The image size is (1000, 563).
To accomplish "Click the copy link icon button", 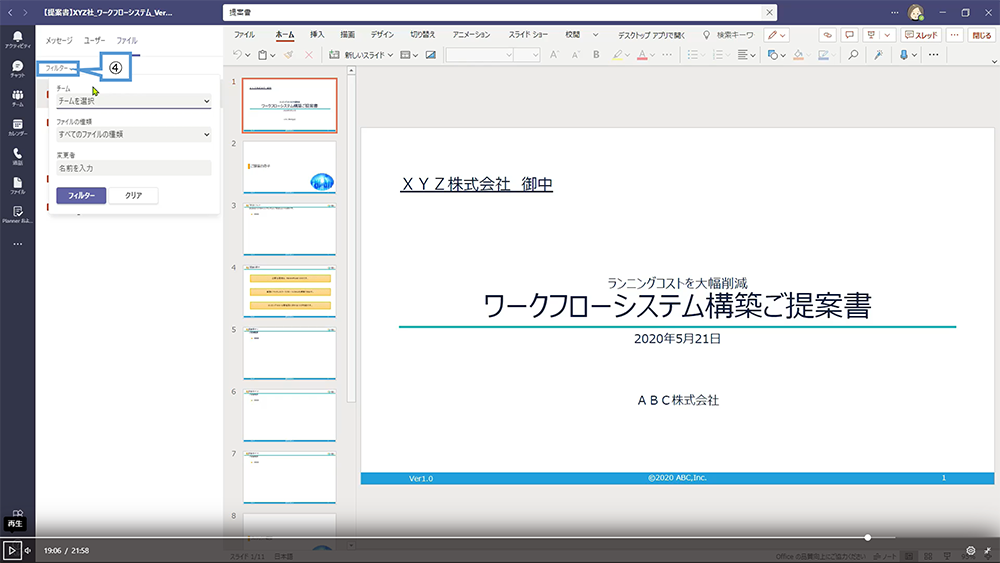I will tap(827, 35).
